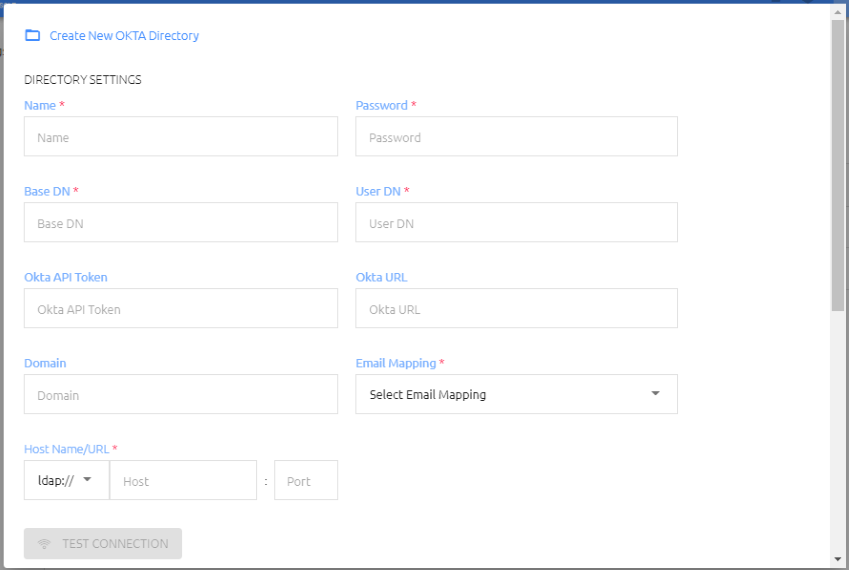Click the Okta URL label
This screenshot has height=570, width=849.
[381, 277]
